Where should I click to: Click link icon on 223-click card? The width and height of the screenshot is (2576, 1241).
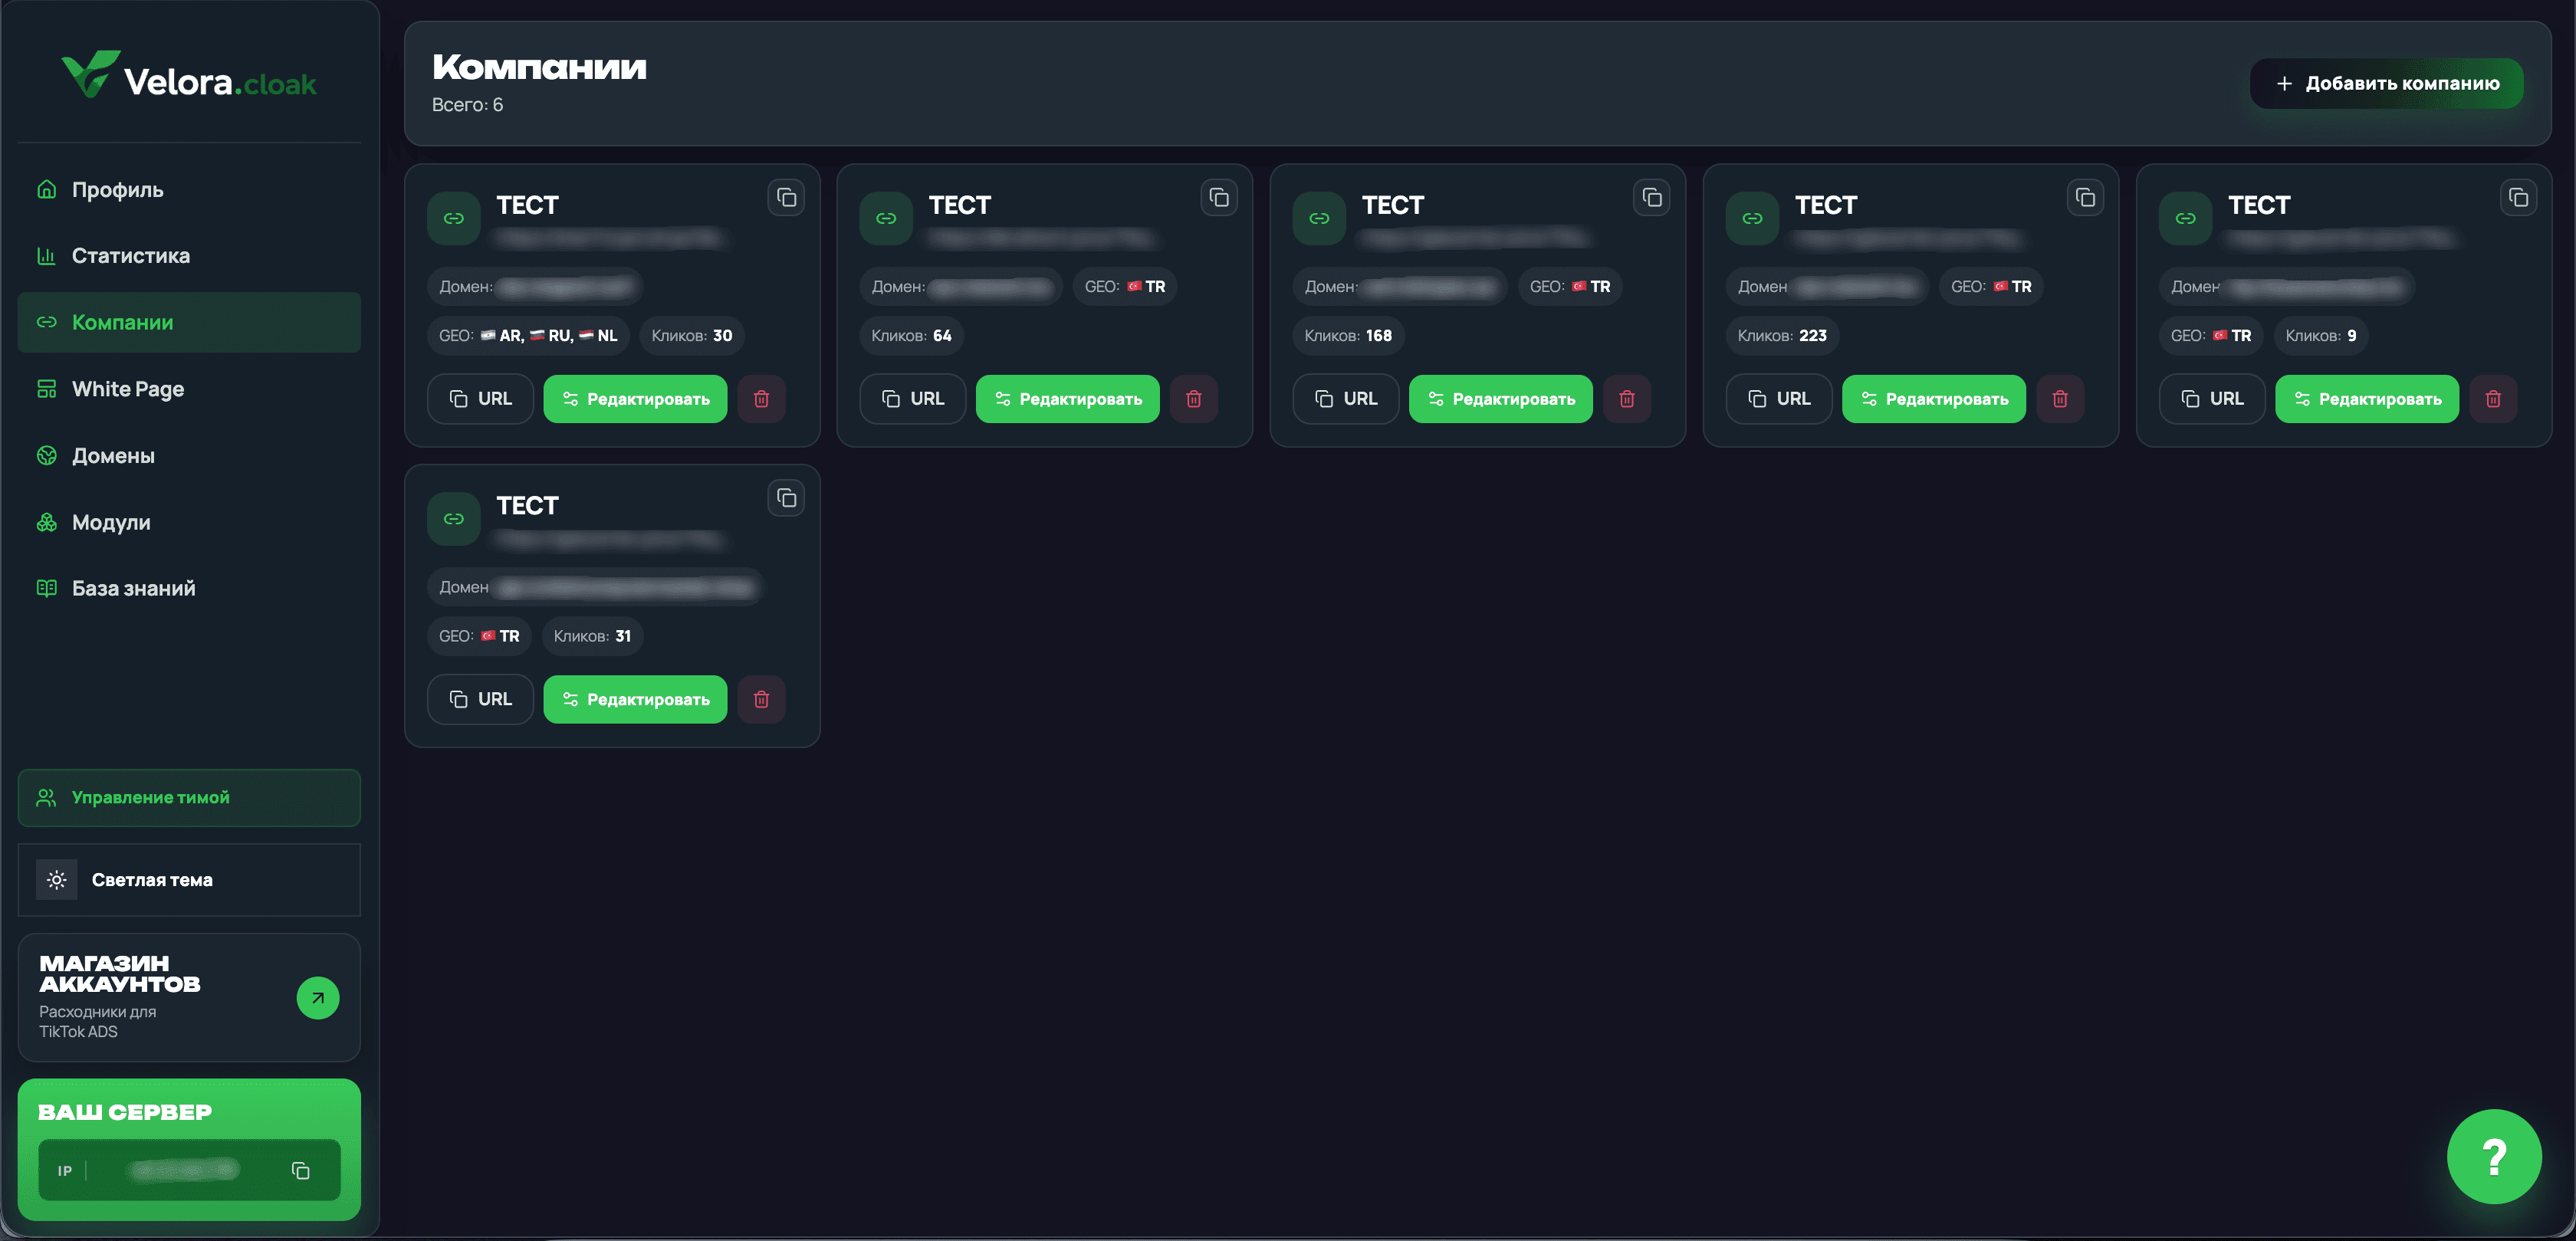click(x=1752, y=218)
